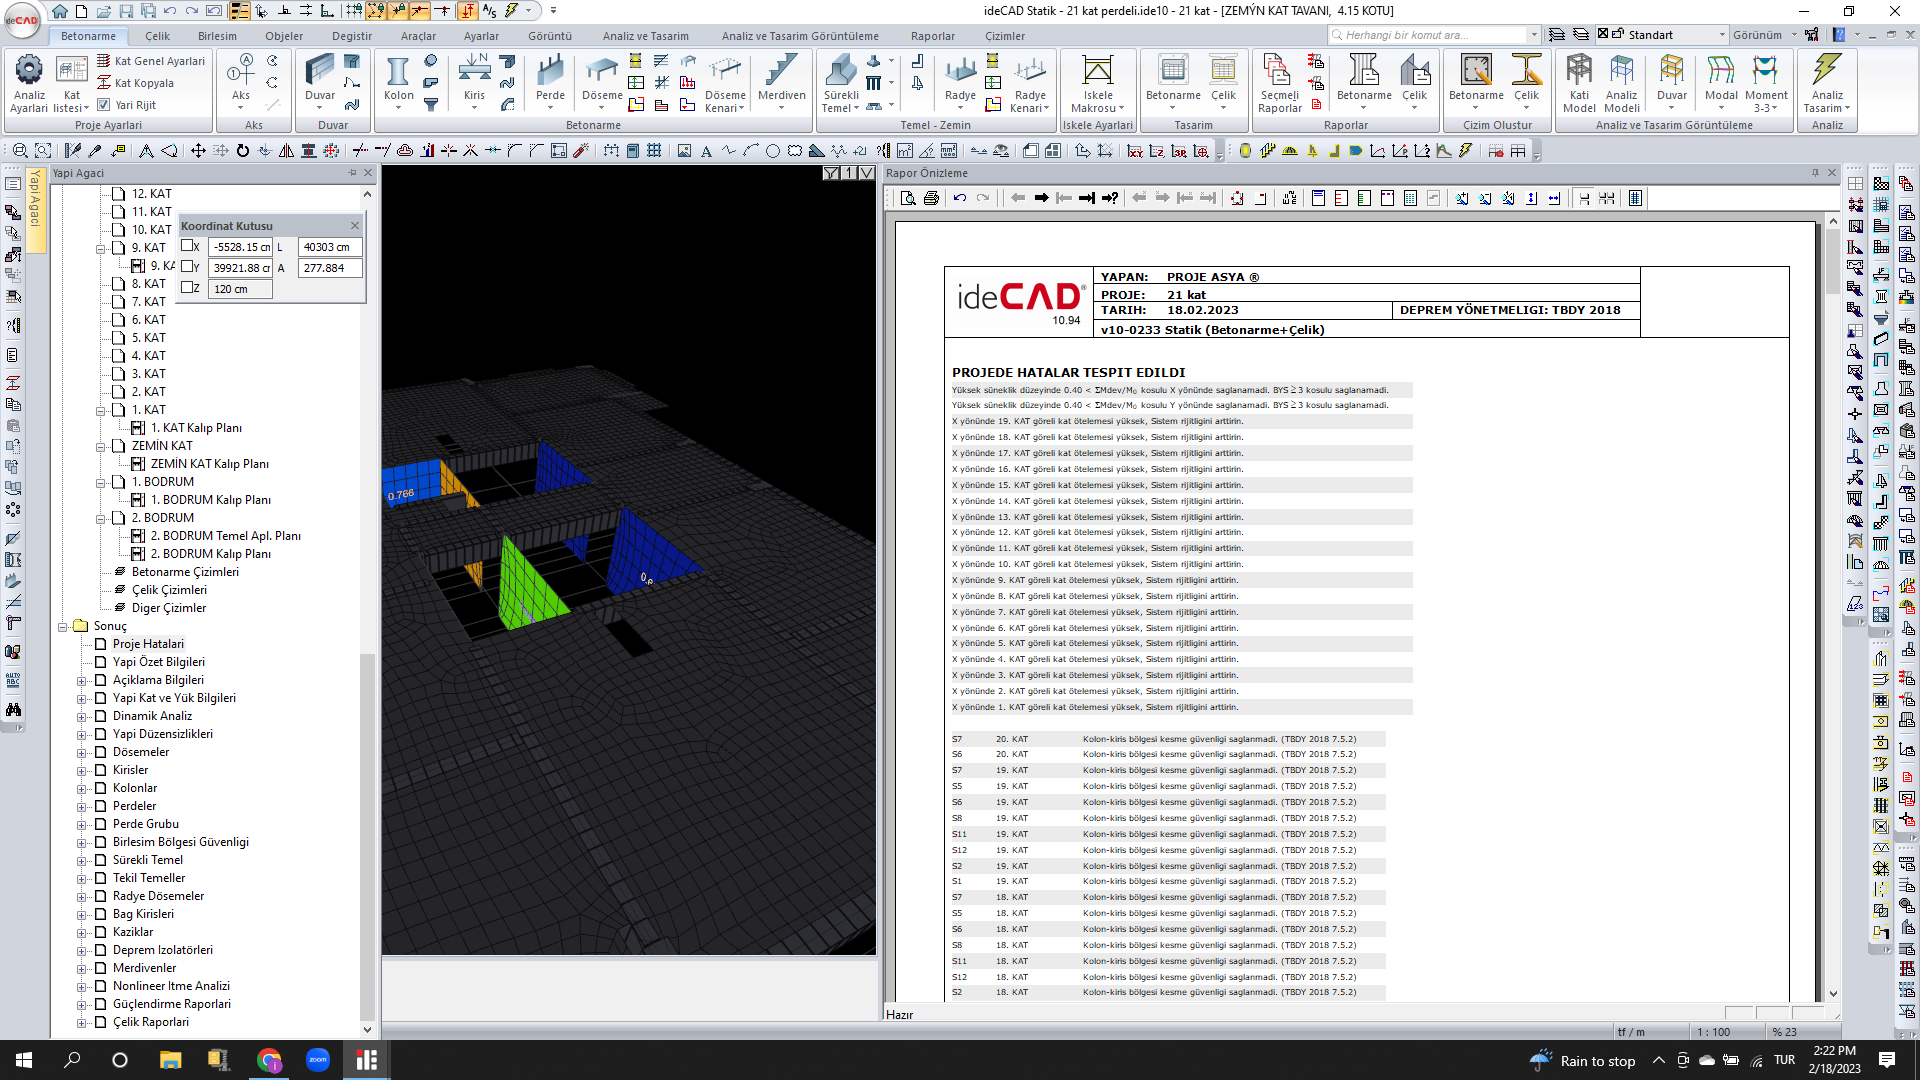
Task: Click print icon in Rapor Önizleme toolbar
Action: click(x=931, y=198)
